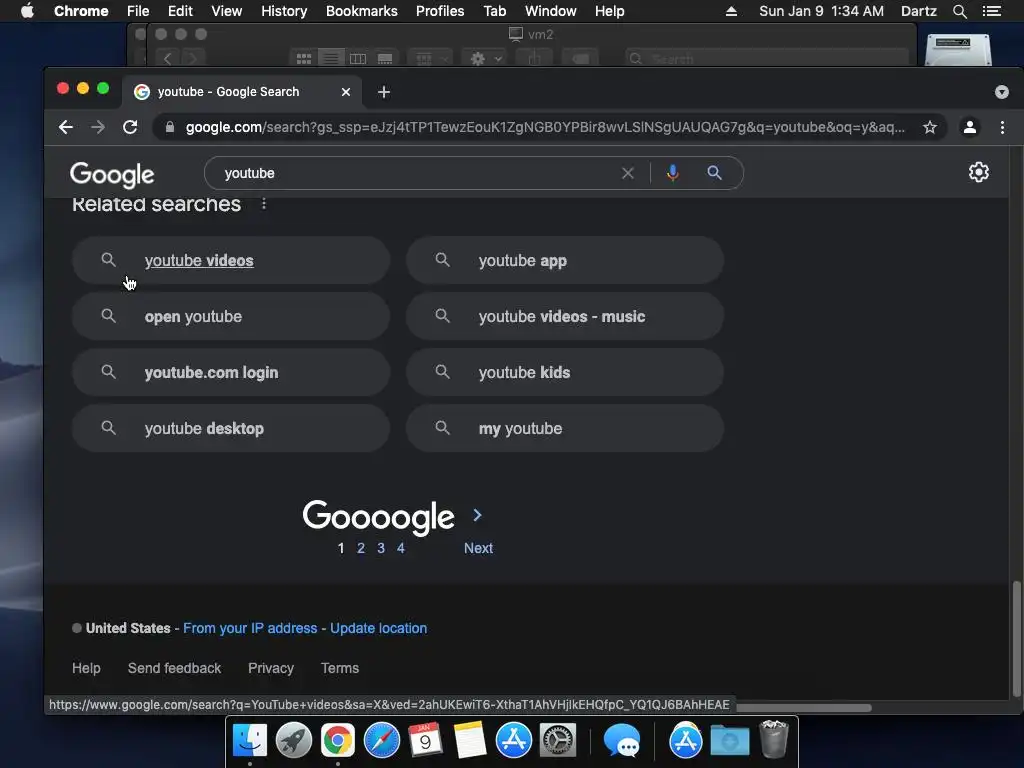Open Send feedback footer link
Screen dimensions: 1024x768
point(174,668)
